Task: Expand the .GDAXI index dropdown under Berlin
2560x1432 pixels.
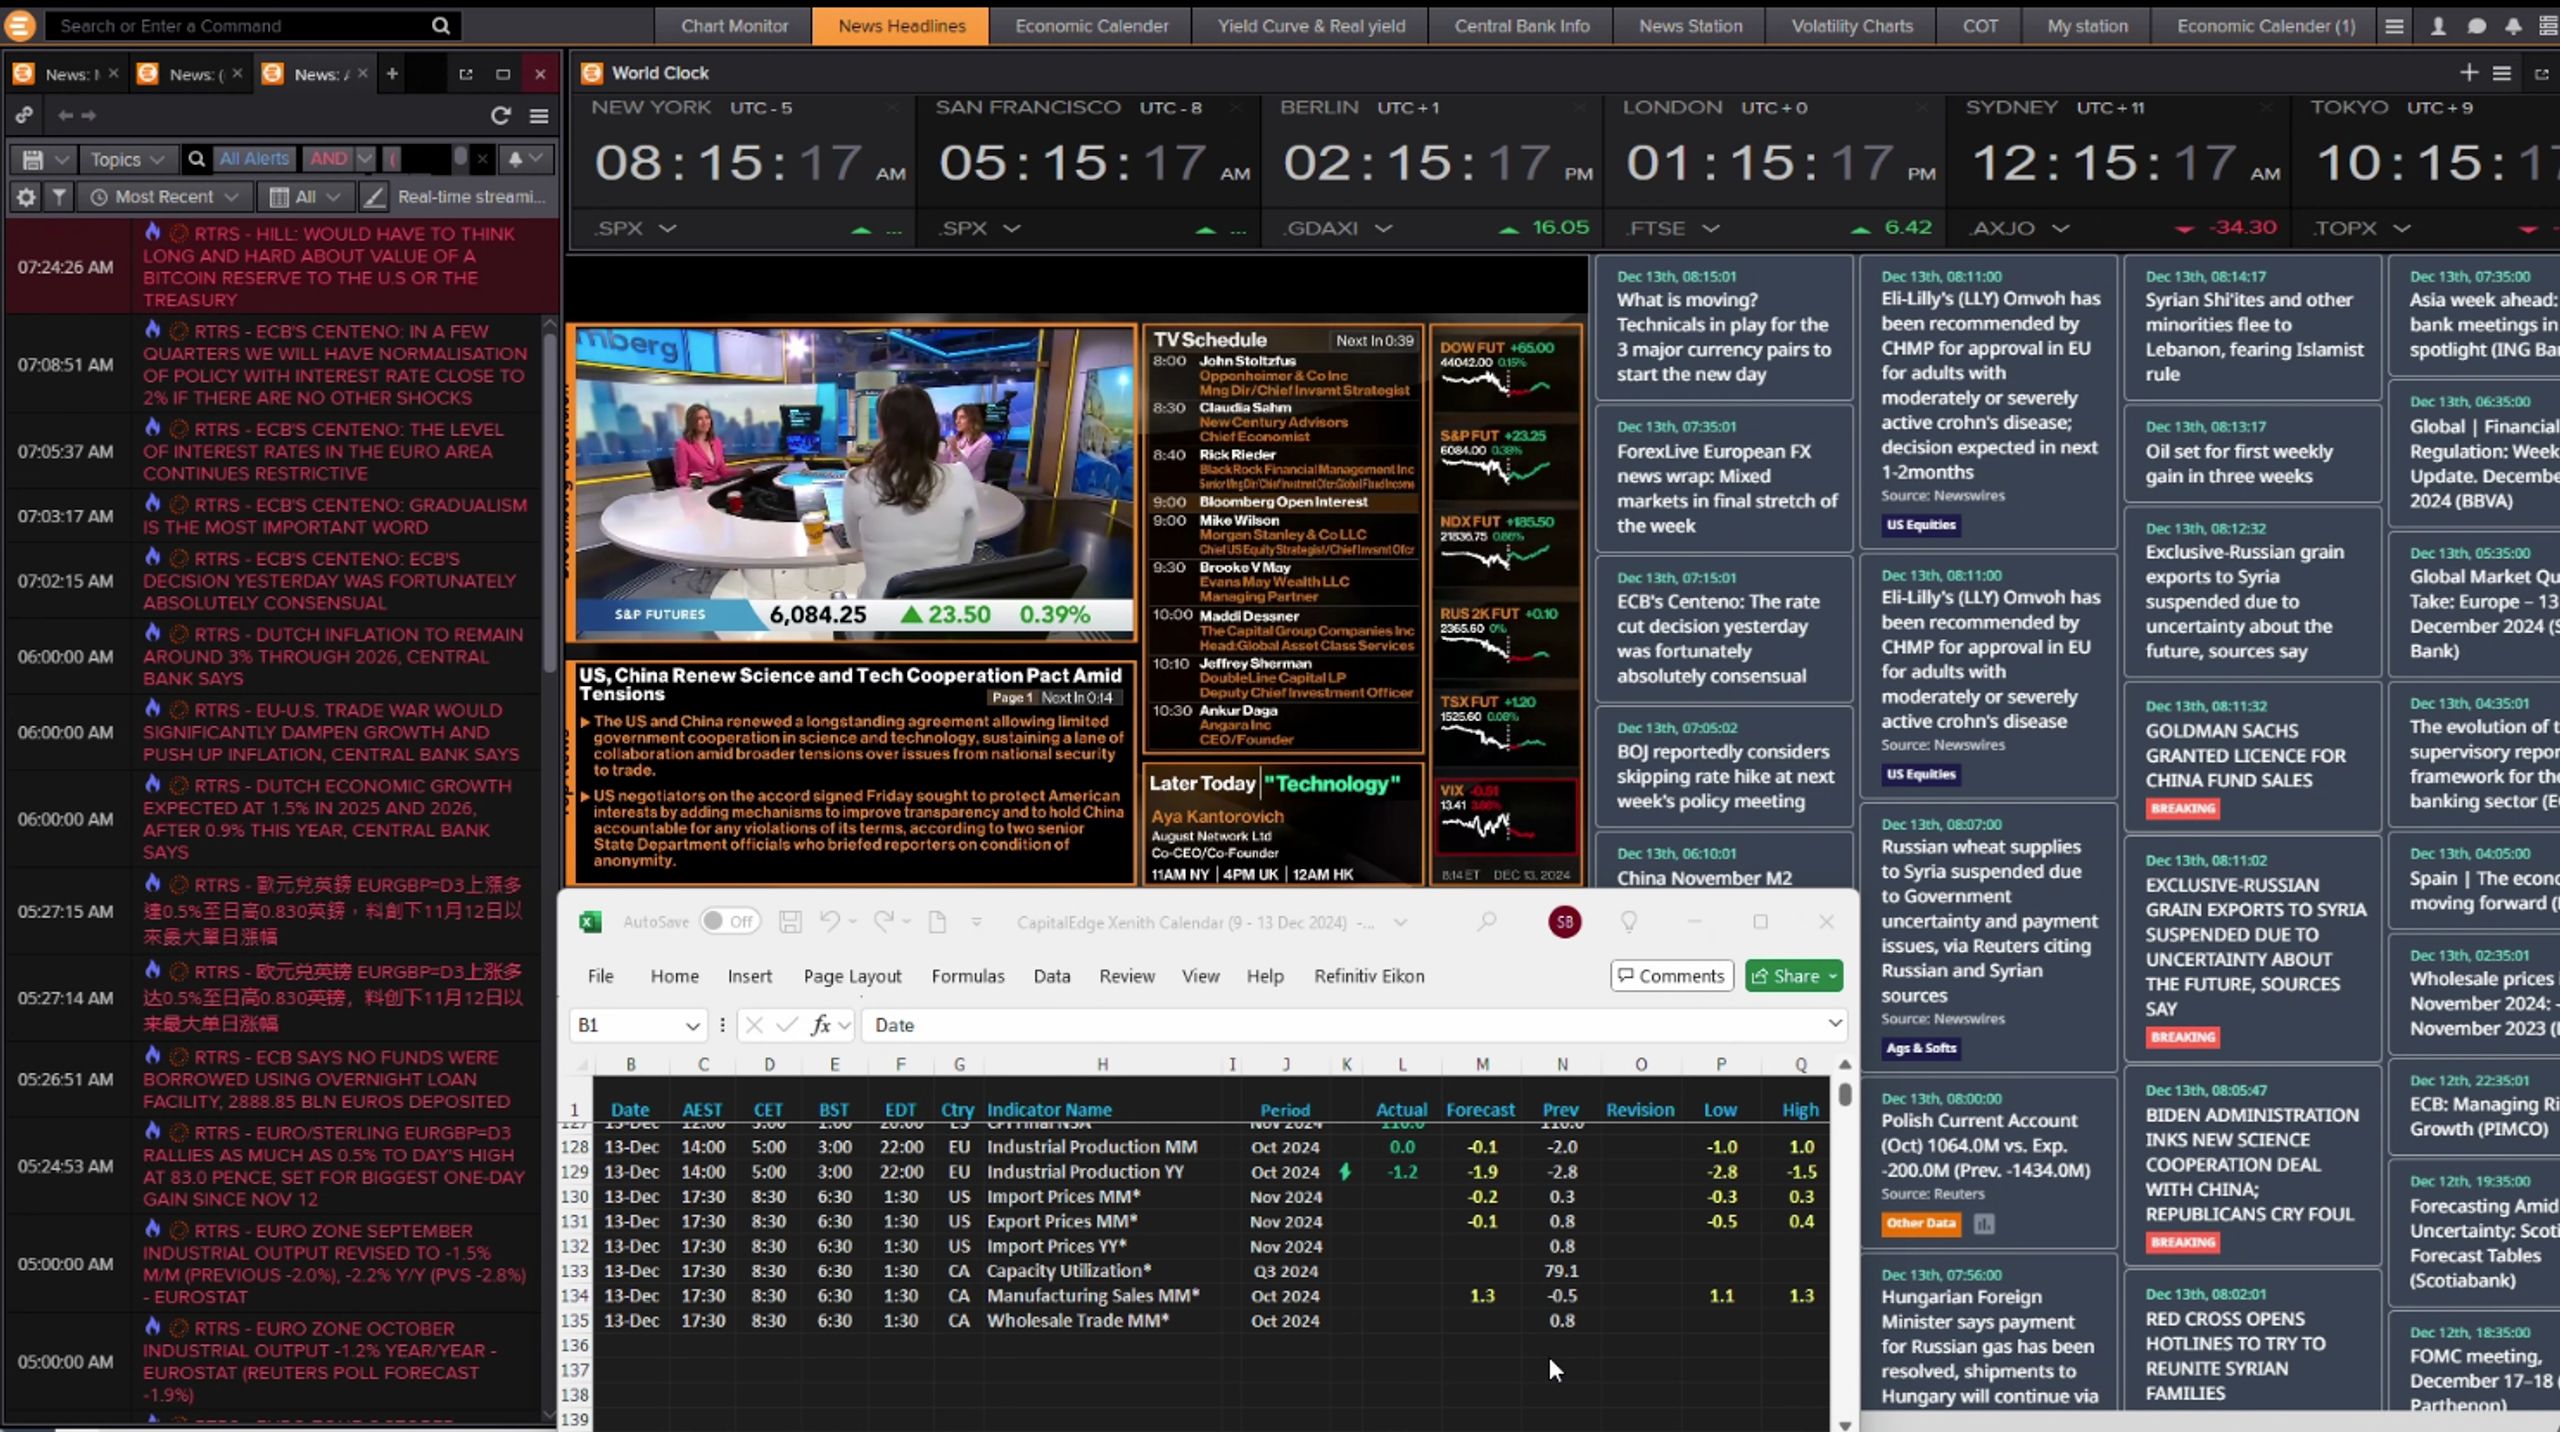Action: click(x=1384, y=228)
